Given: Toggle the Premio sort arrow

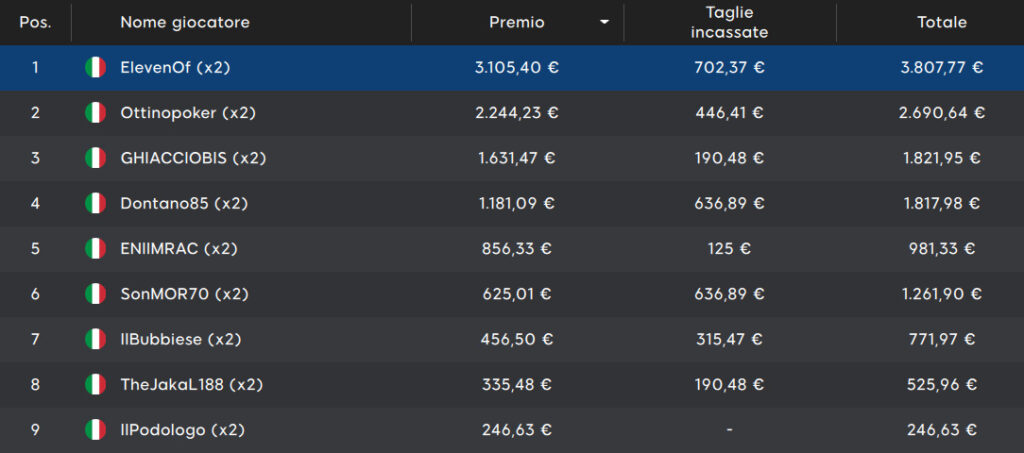Looking at the screenshot, I should [x=604, y=23].
